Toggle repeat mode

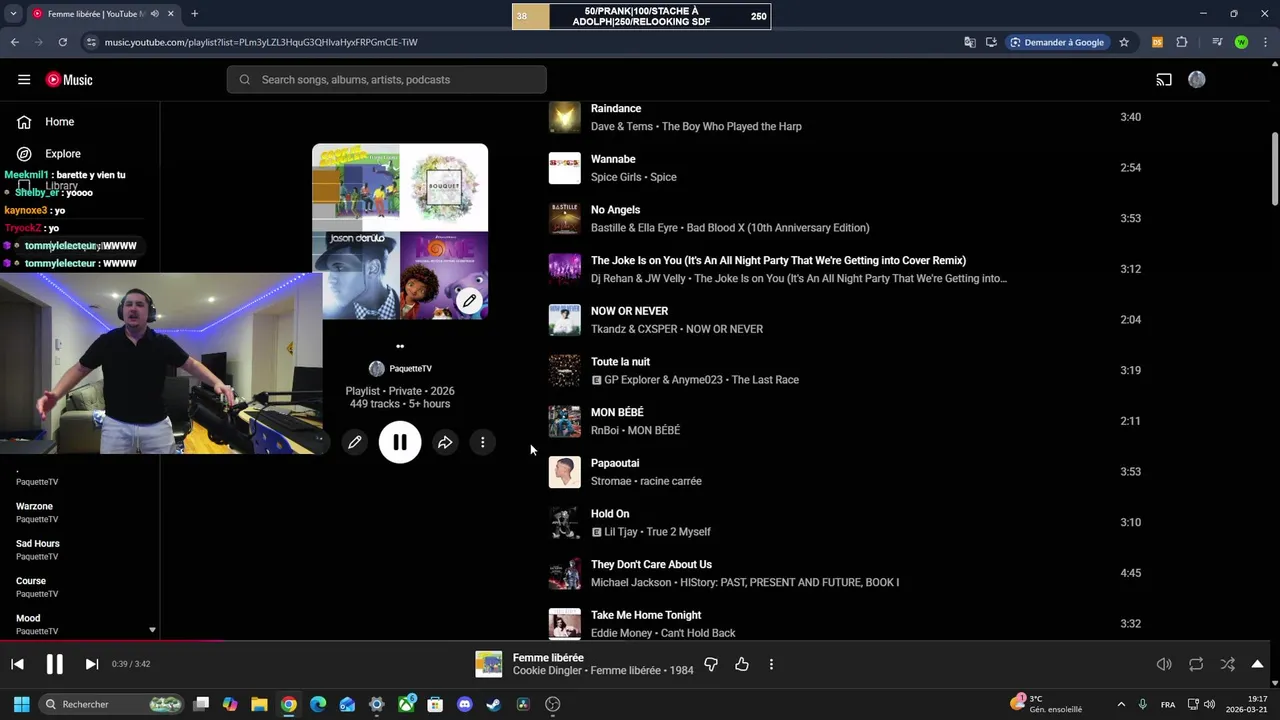point(1196,664)
